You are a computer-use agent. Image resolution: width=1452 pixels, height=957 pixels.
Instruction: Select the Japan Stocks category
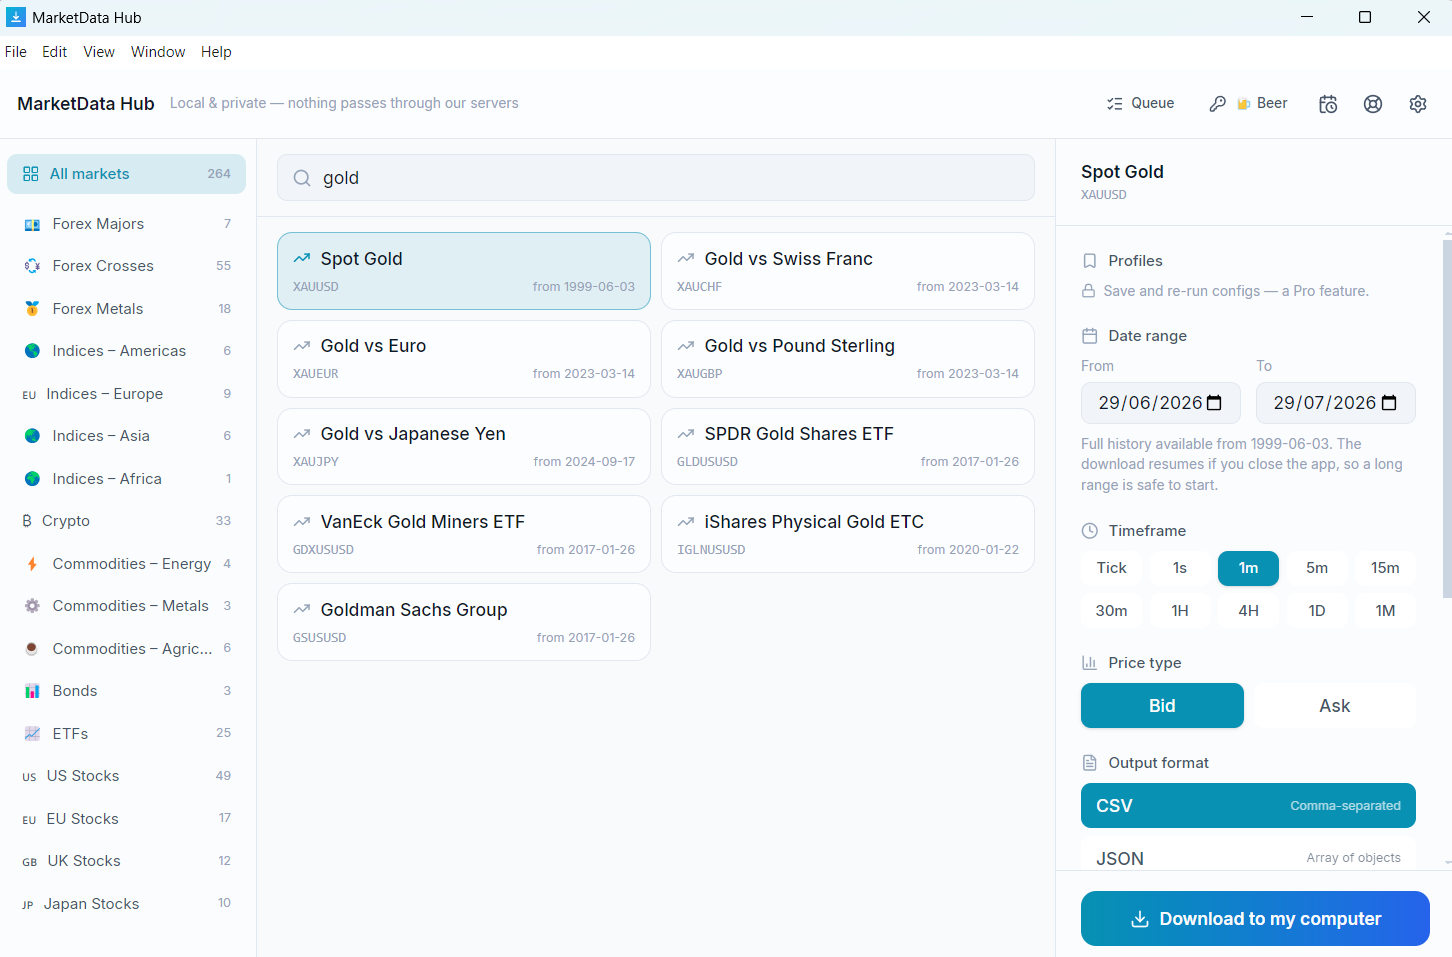[126, 904]
